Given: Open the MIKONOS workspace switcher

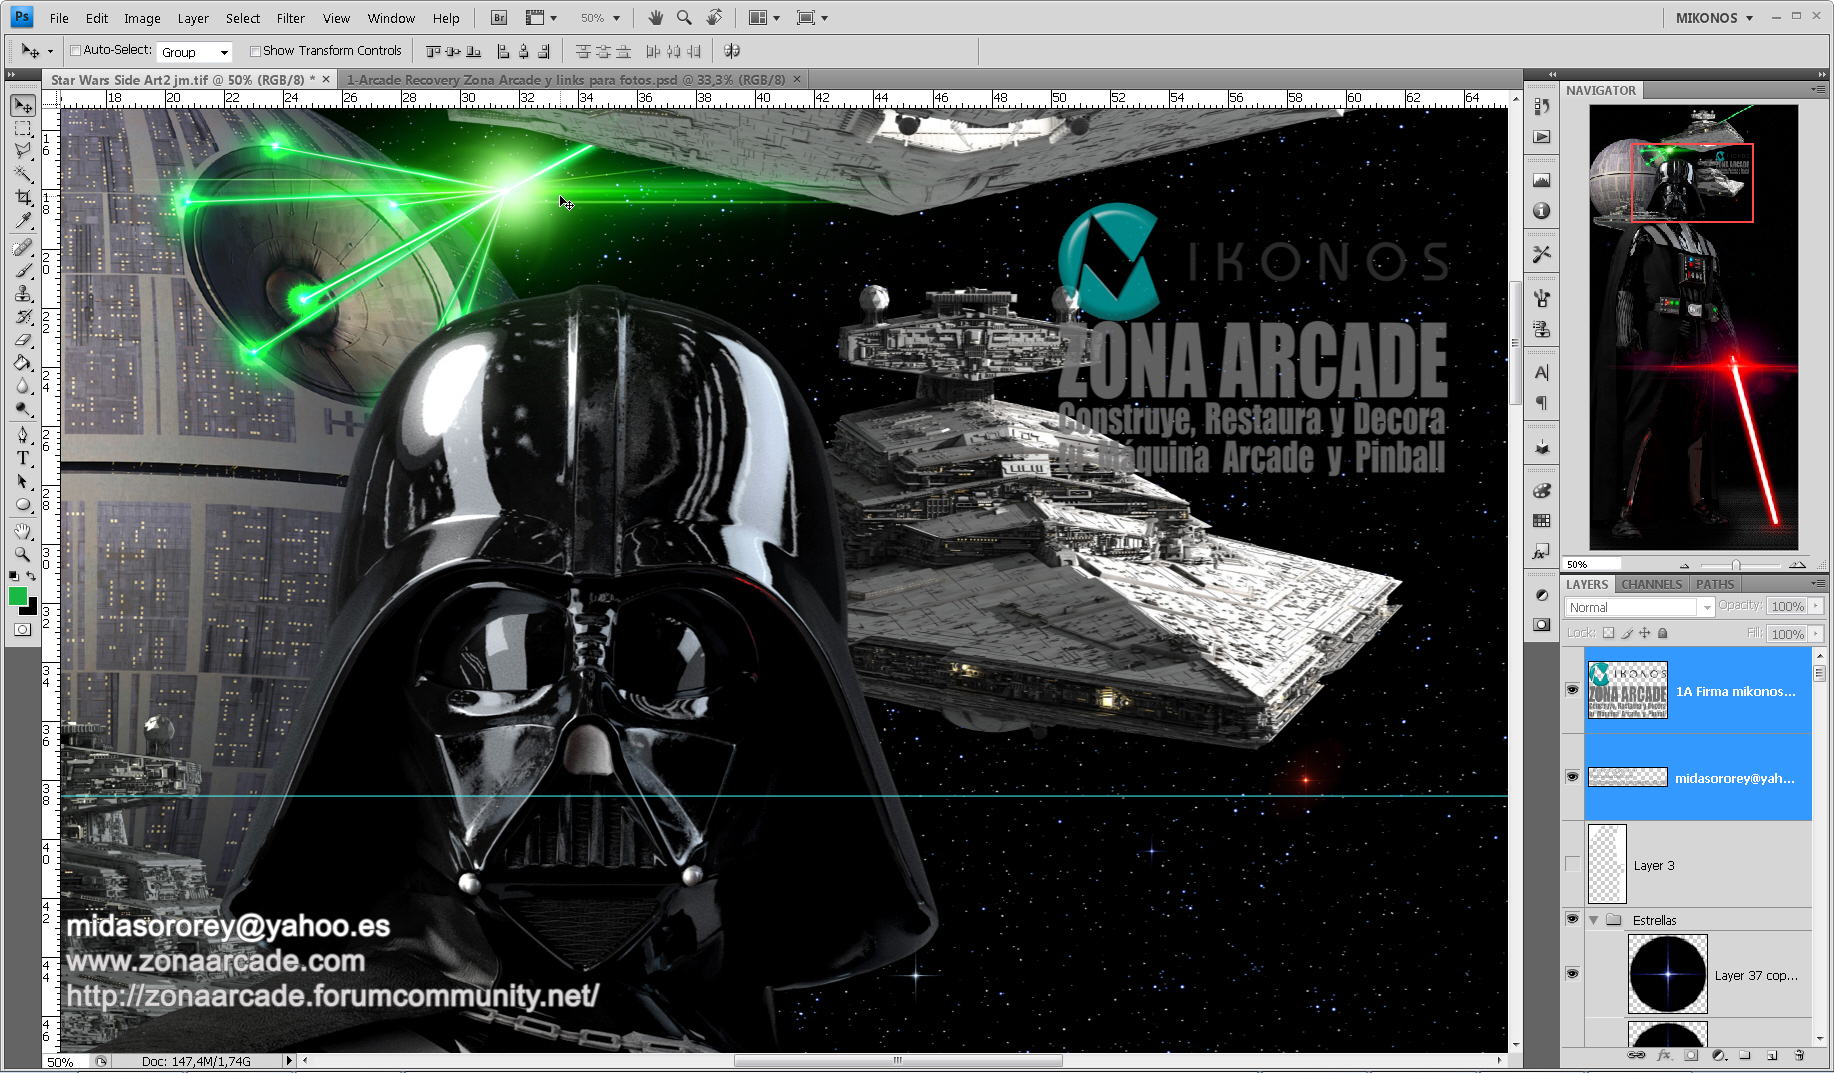Looking at the screenshot, I should [1714, 18].
